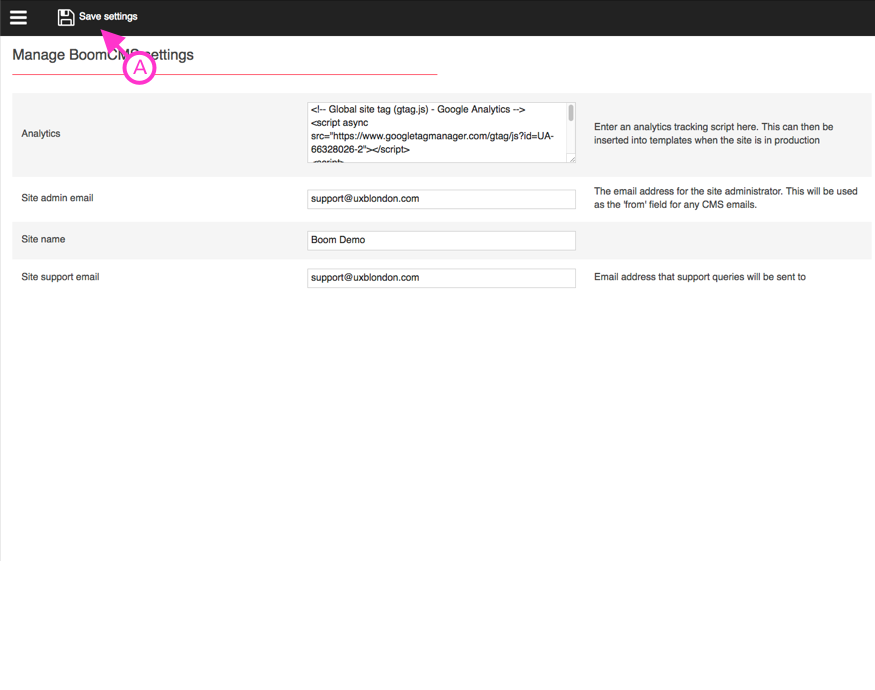Click the Site admin email label

(x=57, y=198)
